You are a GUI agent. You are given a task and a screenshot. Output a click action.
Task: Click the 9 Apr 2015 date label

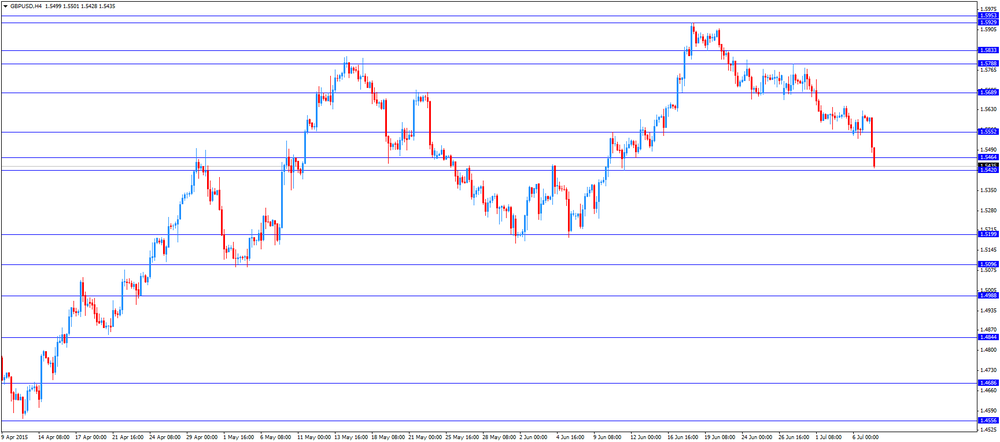(15, 438)
